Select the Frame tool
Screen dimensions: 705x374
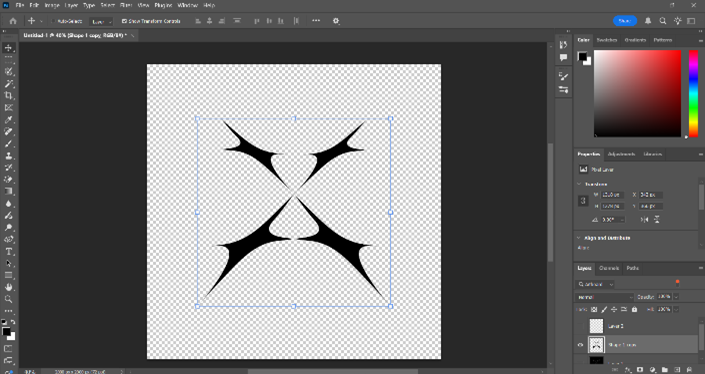pos(9,107)
